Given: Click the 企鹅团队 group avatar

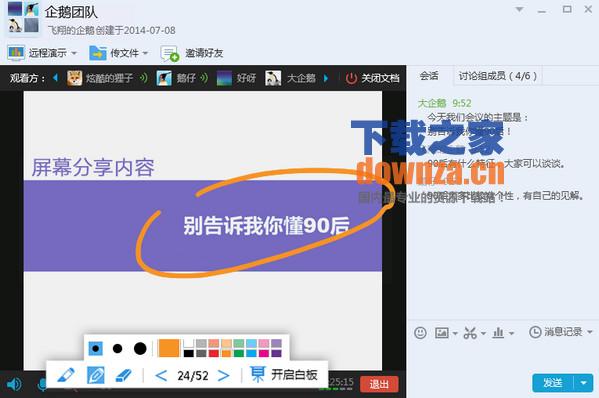Looking at the screenshot, I should (x=23, y=17).
